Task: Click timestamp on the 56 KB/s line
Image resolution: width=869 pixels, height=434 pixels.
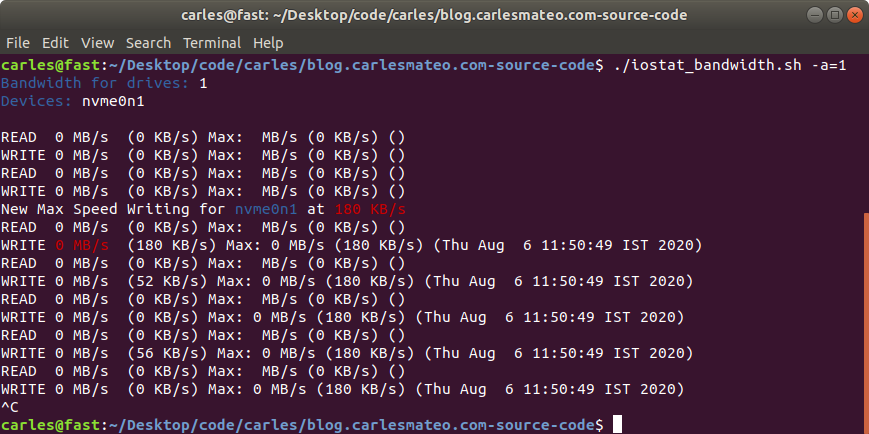Action: tap(559, 353)
